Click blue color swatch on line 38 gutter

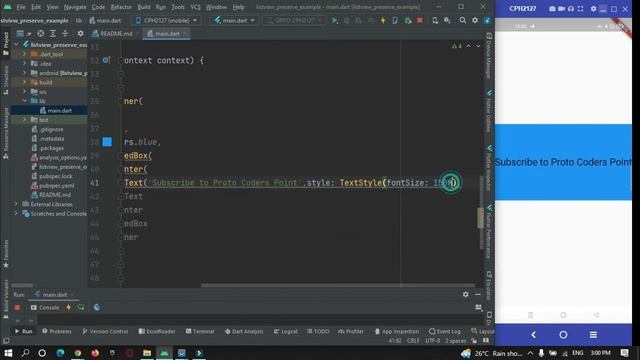(x=107, y=142)
